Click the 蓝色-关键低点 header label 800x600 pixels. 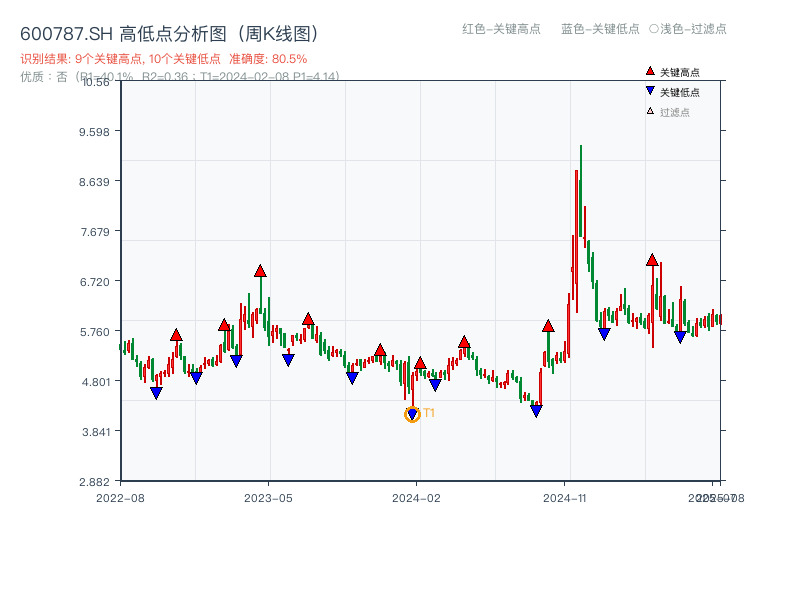pyautogui.click(x=600, y=29)
